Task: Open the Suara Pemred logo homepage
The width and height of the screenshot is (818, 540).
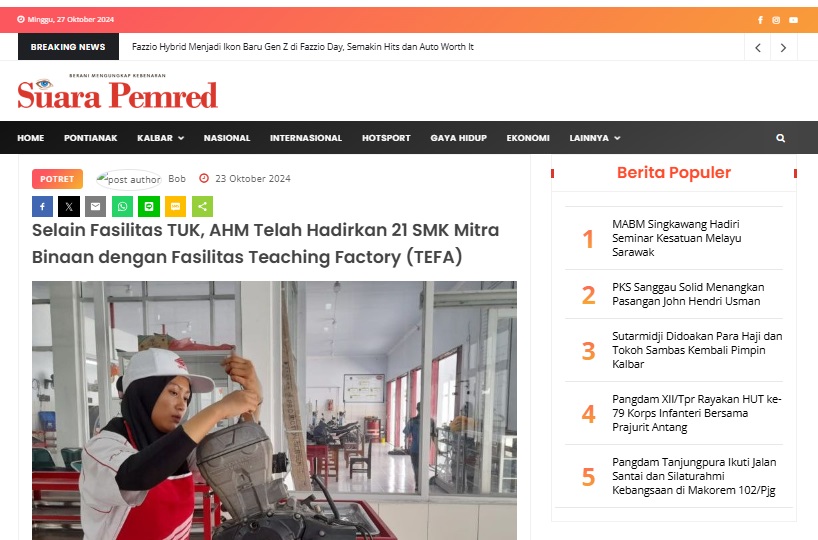Action: click(x=117, y=91)
